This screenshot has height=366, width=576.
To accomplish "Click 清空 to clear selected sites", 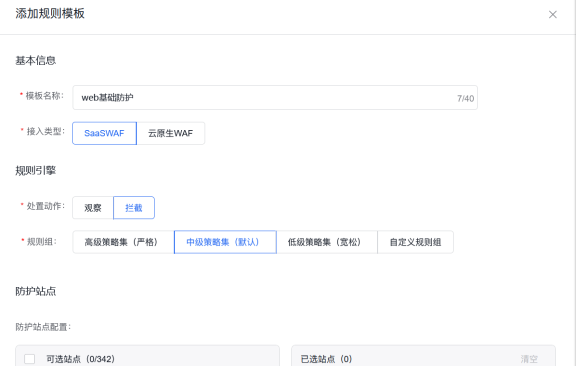I will [x=529, y=359].
